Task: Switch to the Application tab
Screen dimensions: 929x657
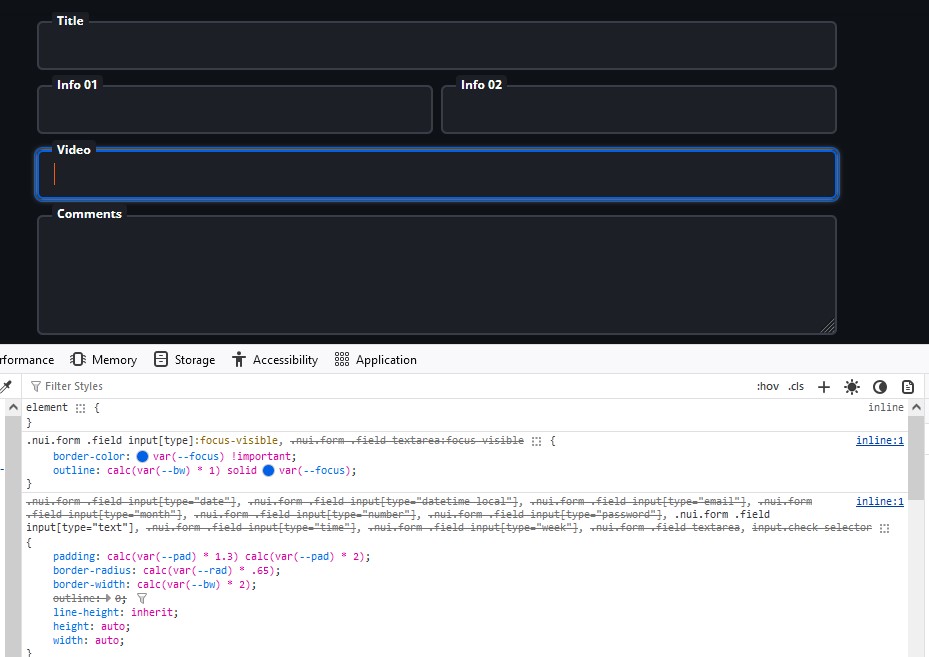Action: [375, 360]
